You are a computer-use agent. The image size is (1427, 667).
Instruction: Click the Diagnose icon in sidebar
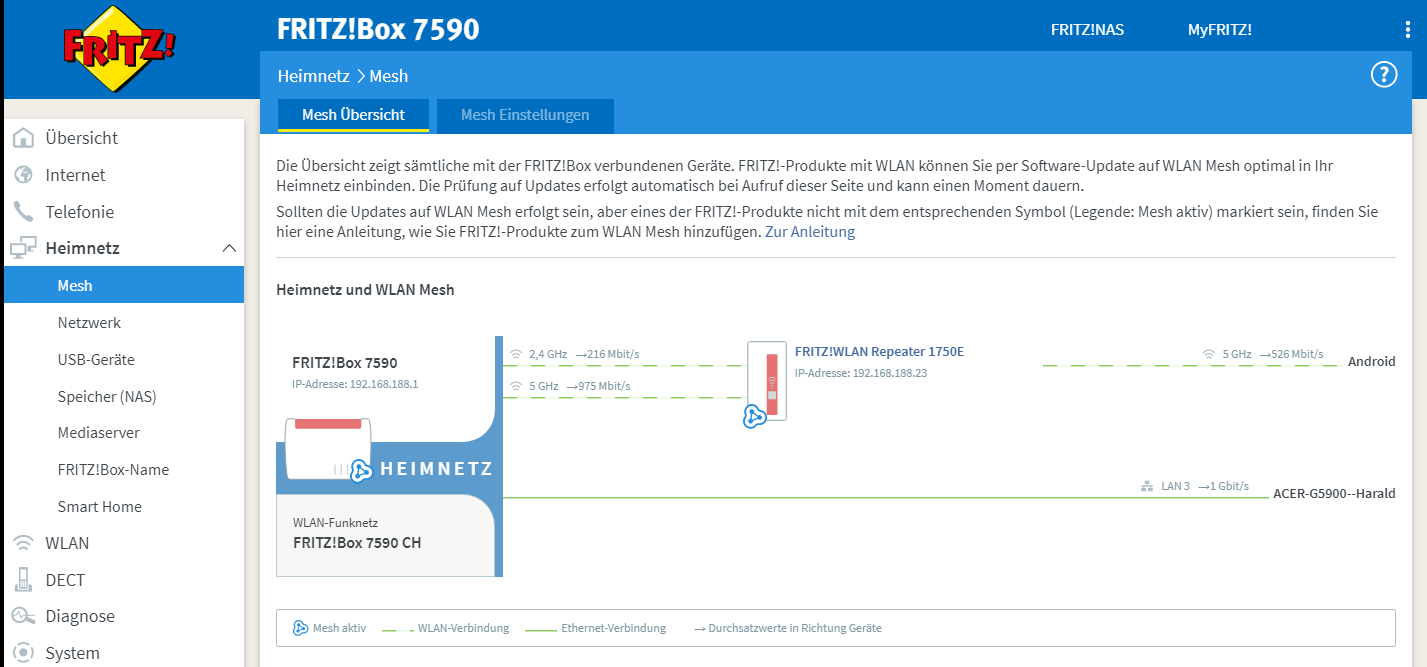(23, 616)
